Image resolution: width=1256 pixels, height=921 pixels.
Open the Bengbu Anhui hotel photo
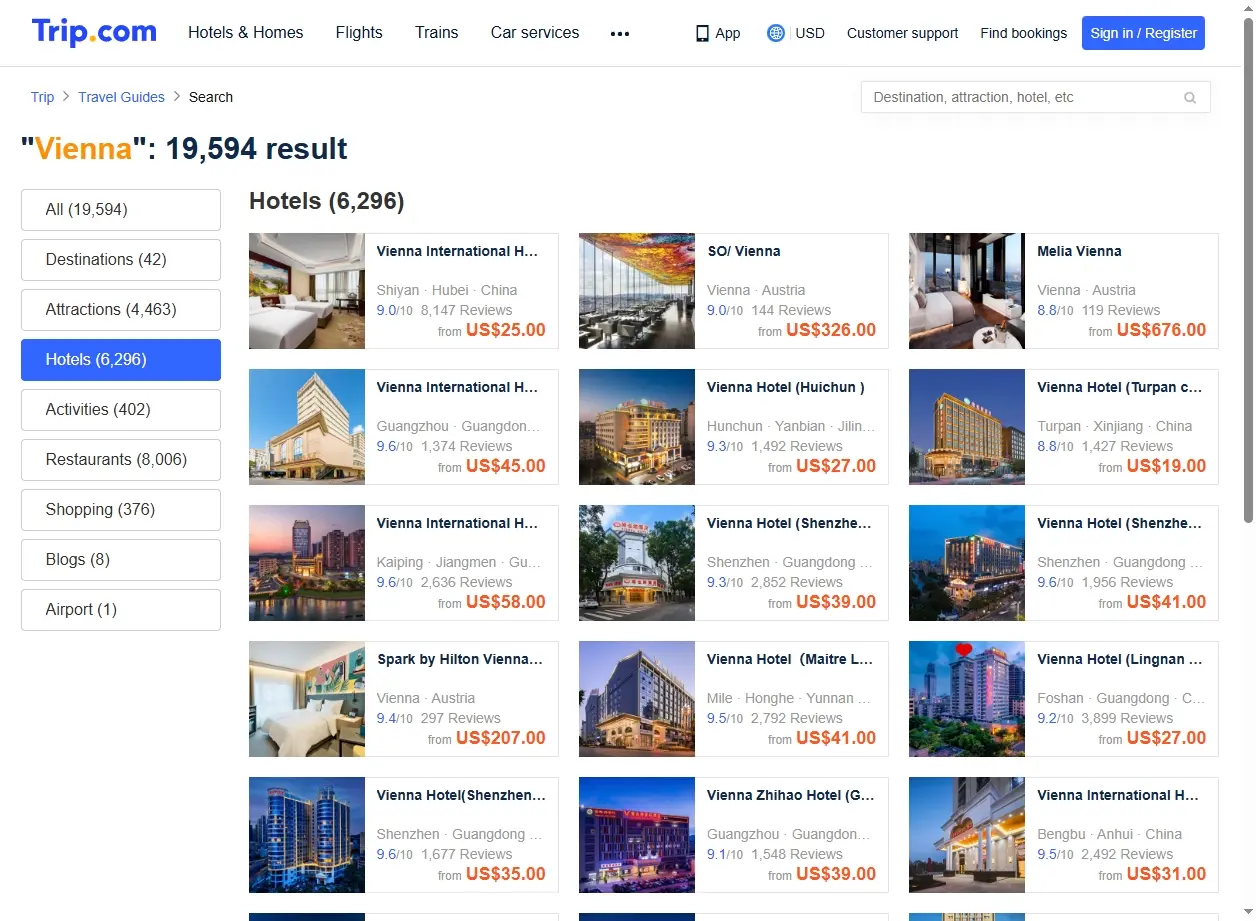click(x=967, y=835)
